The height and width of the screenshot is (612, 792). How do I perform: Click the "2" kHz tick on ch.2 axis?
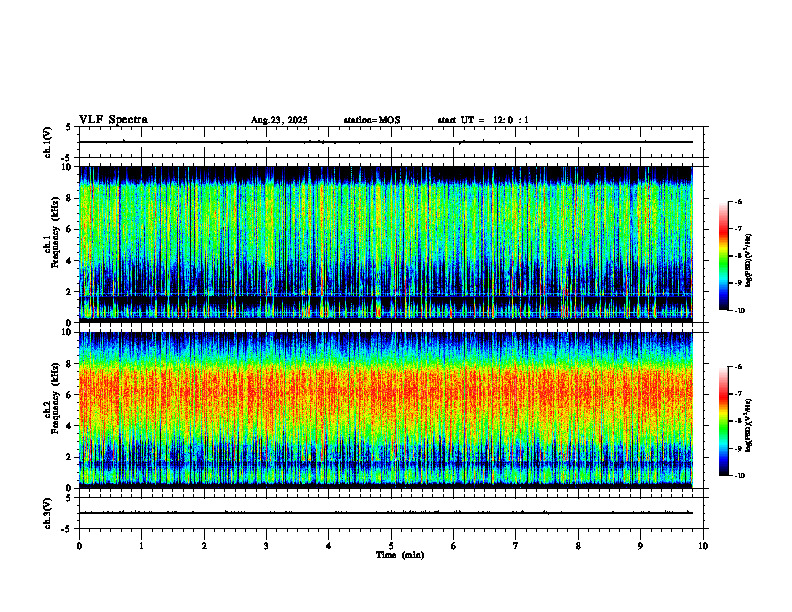[70, 457]
